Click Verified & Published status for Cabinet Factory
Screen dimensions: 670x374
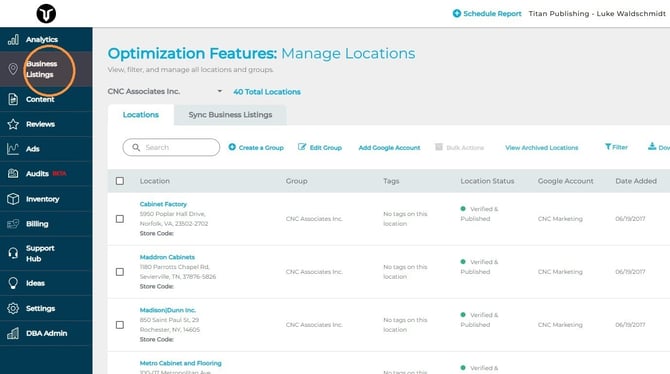pyautogui.click(x=479, y=214)
